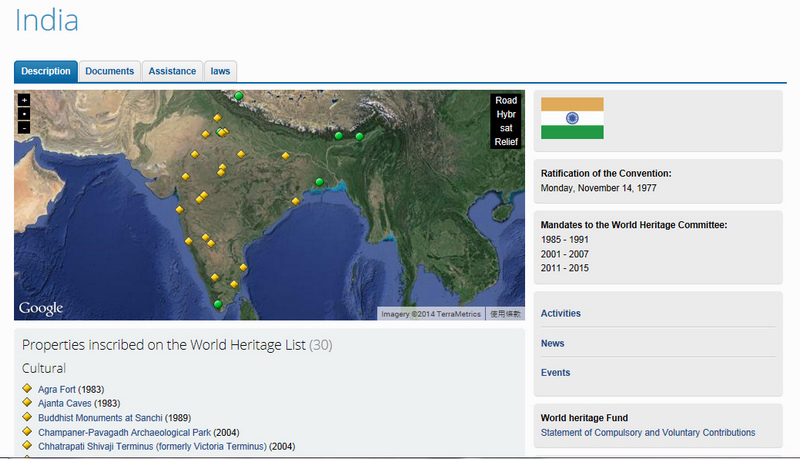800x459 pixels.
Task: Click the 'World heritage Fund' heading
Action: pos(584,418)
